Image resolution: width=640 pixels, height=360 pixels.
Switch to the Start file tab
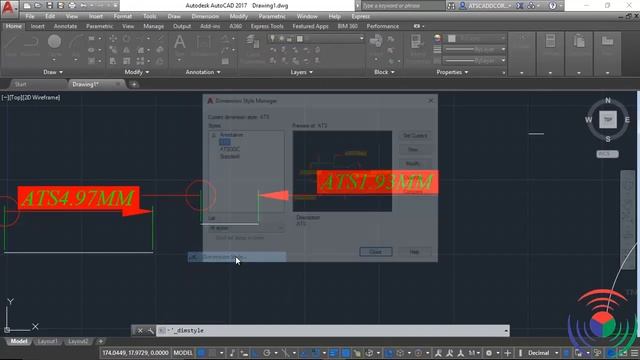click(20, 84)
